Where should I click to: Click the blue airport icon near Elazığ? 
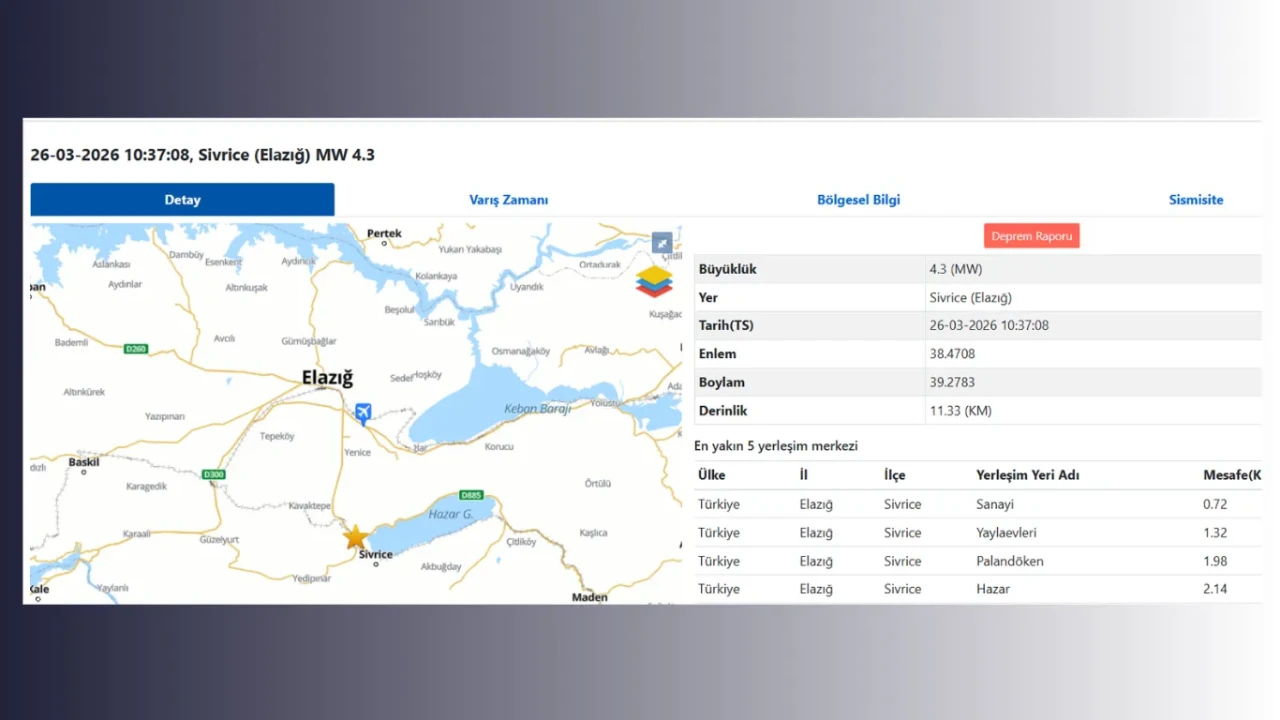363,412
